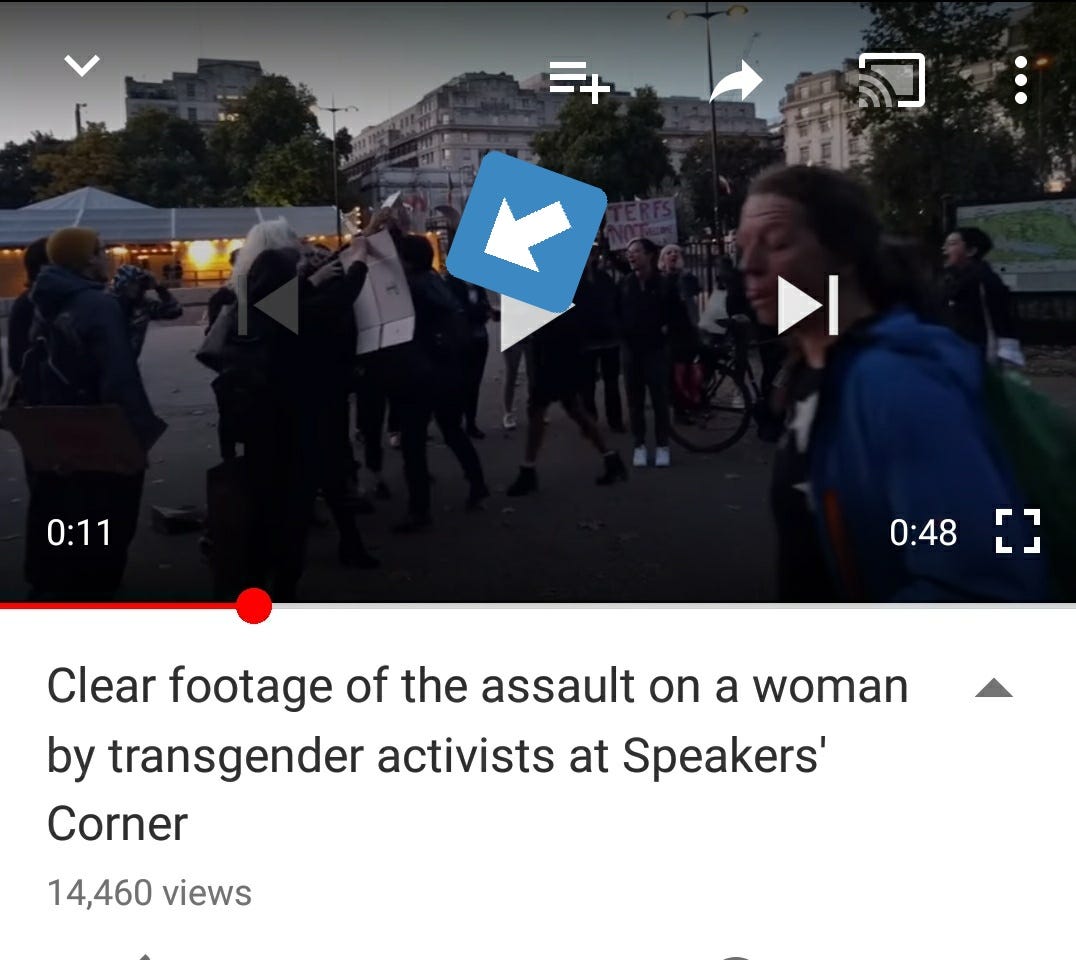Seek back on the red played progress section
This screenshot has height=960, width=1076.
tap(117, 606)
